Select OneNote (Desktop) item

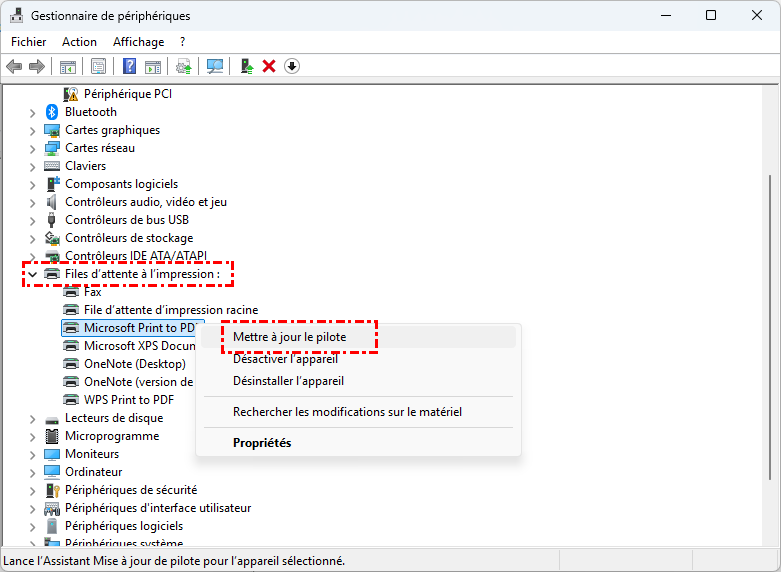pyautogui.click(x=134, y=364)
